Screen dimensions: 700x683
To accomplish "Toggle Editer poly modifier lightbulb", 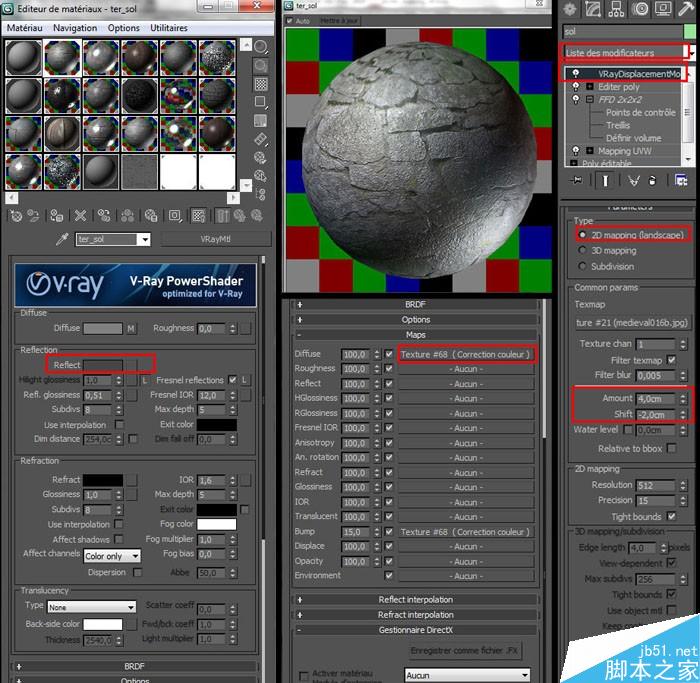I will click(x=576, y=87).
